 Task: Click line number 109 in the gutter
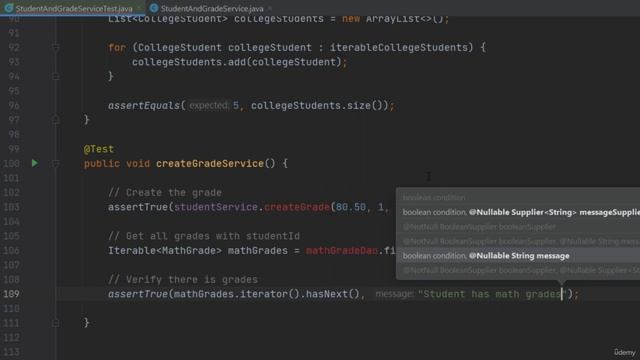(11, 294)
